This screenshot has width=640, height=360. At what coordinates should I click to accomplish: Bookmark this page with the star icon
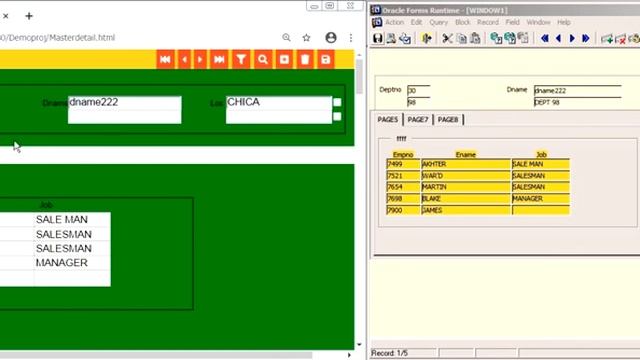tap(307, 38)
